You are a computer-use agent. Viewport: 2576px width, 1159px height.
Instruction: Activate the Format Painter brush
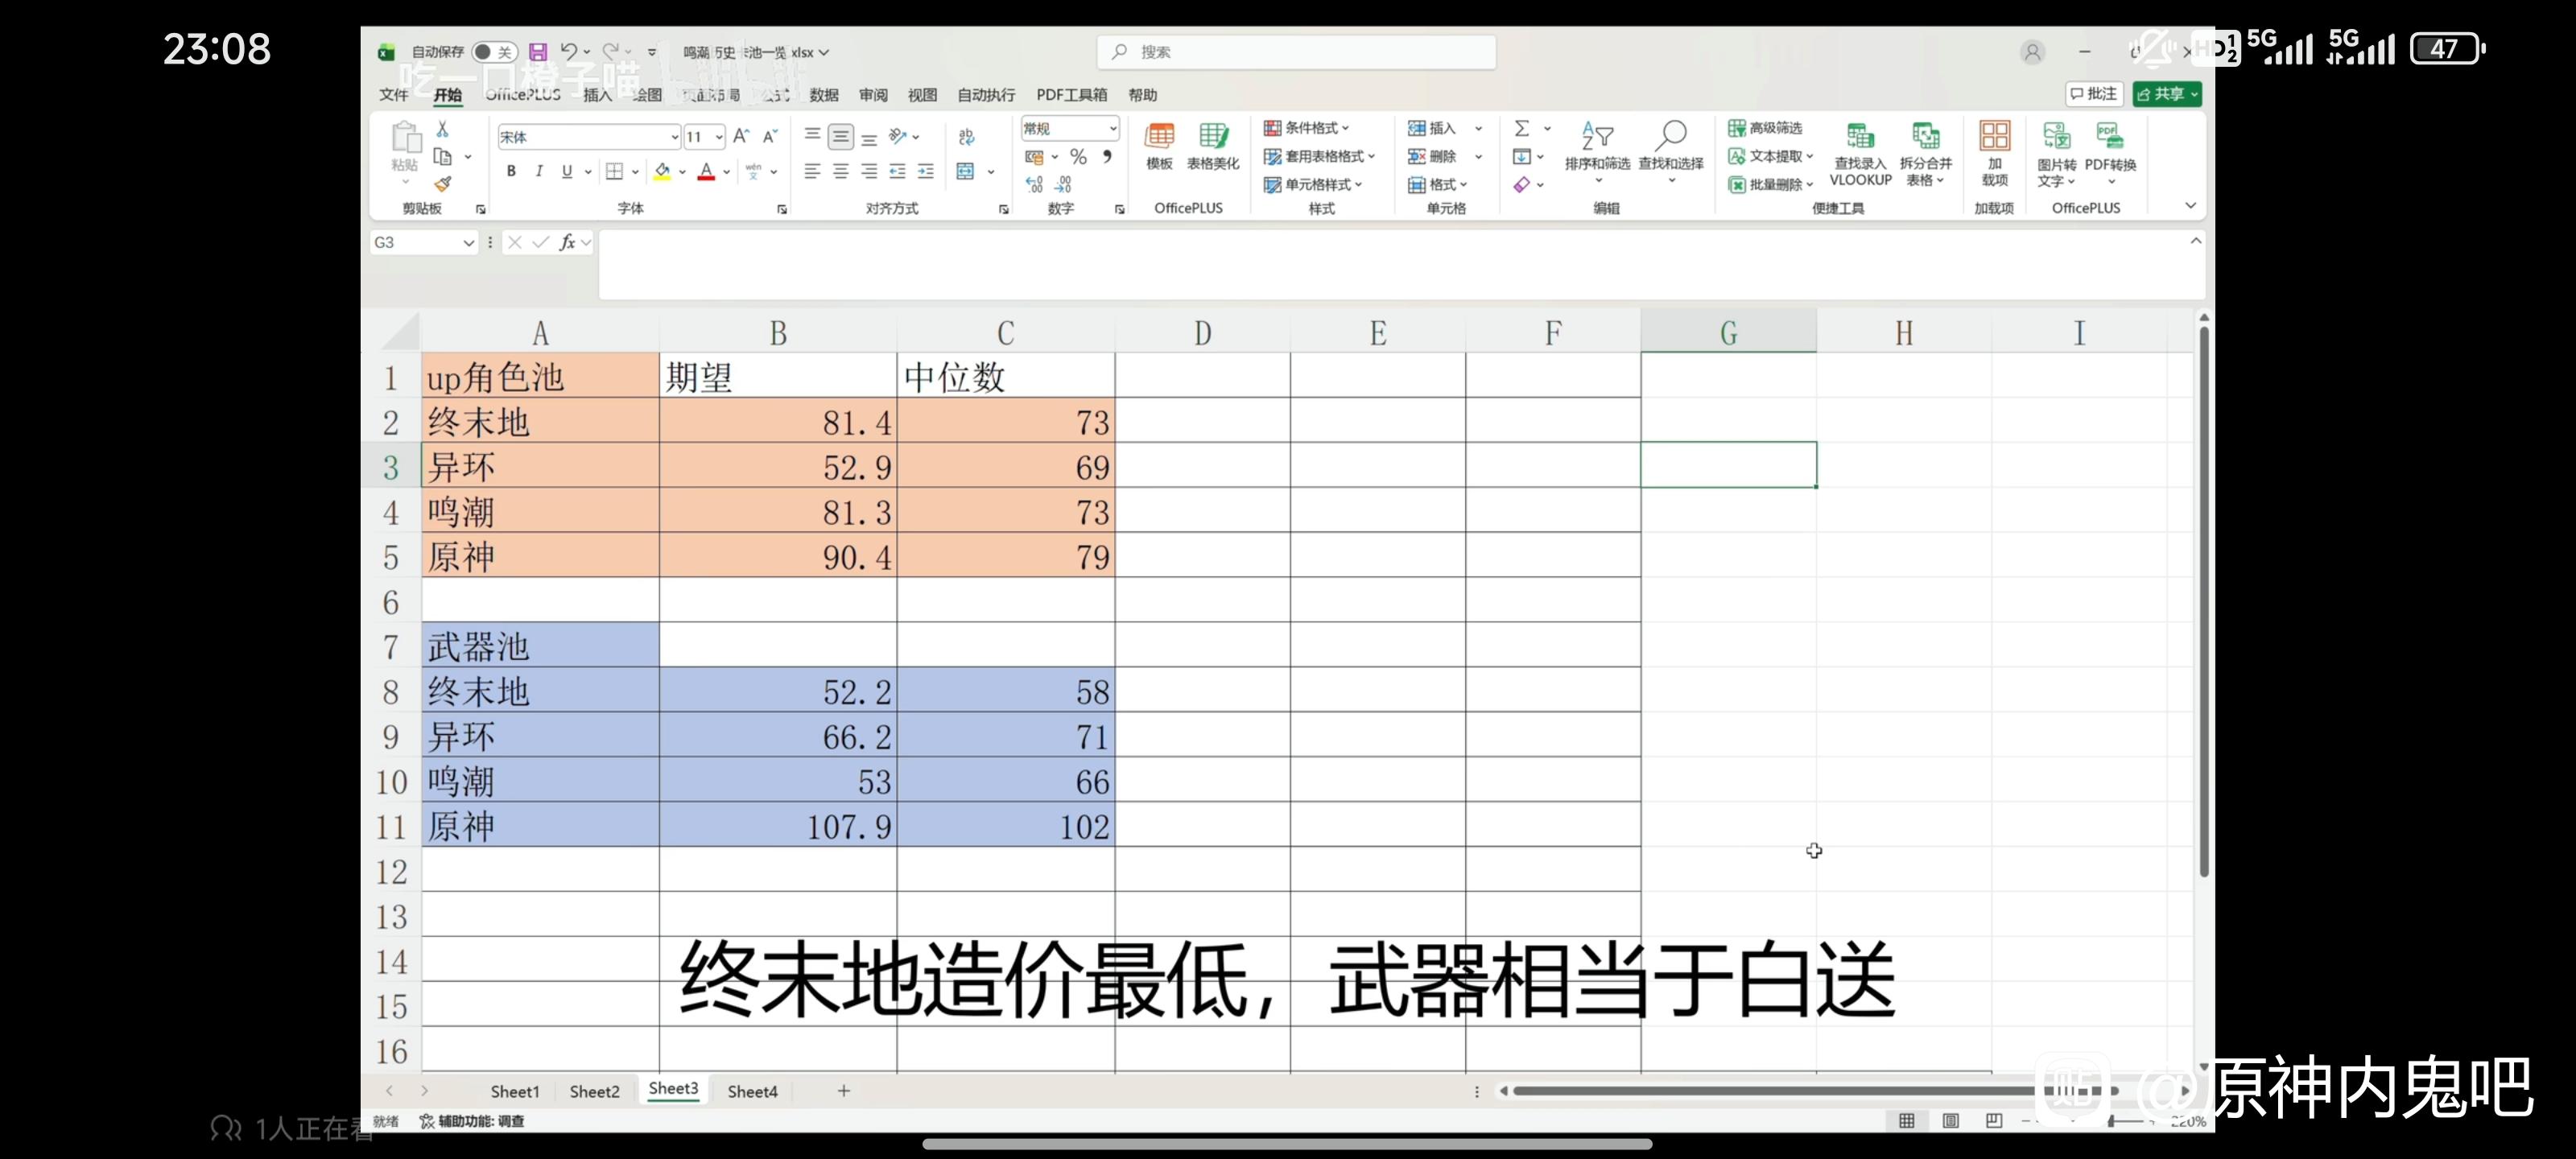[442, 183]
